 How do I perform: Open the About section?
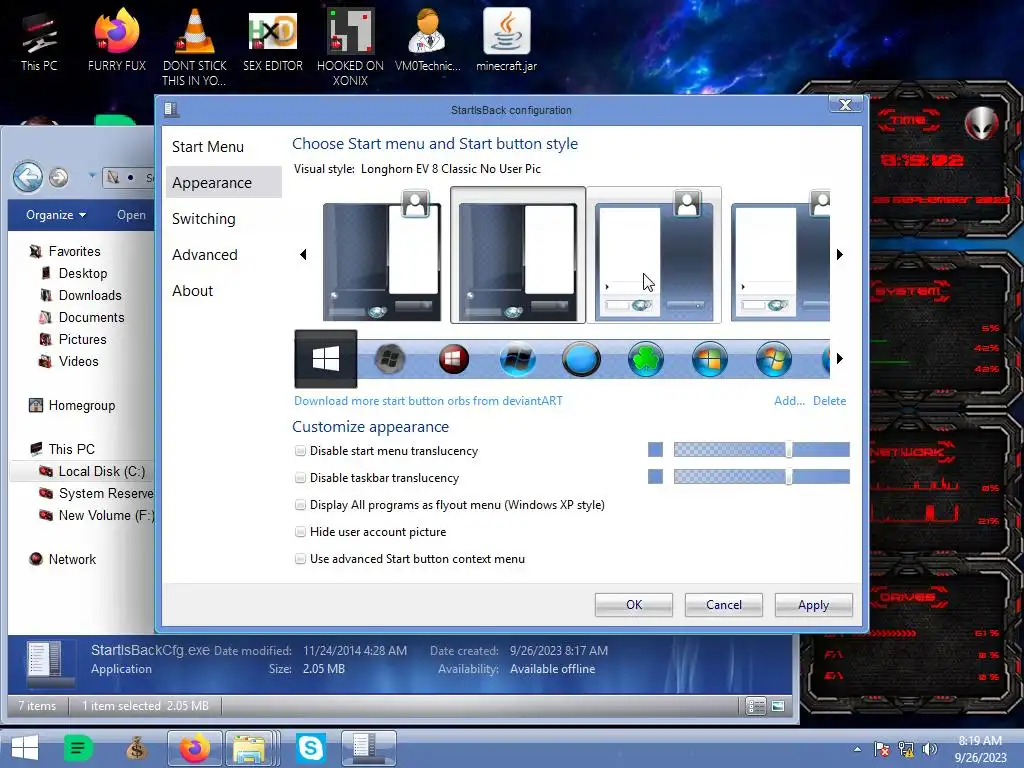tap(193, 291)
